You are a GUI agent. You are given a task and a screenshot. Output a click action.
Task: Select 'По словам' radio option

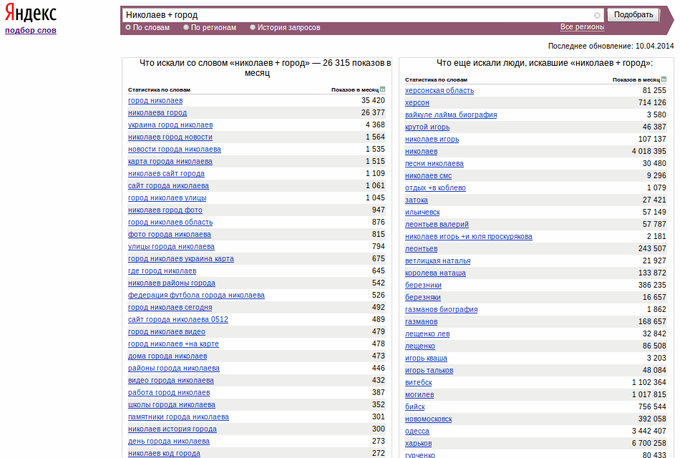[128, 27]
